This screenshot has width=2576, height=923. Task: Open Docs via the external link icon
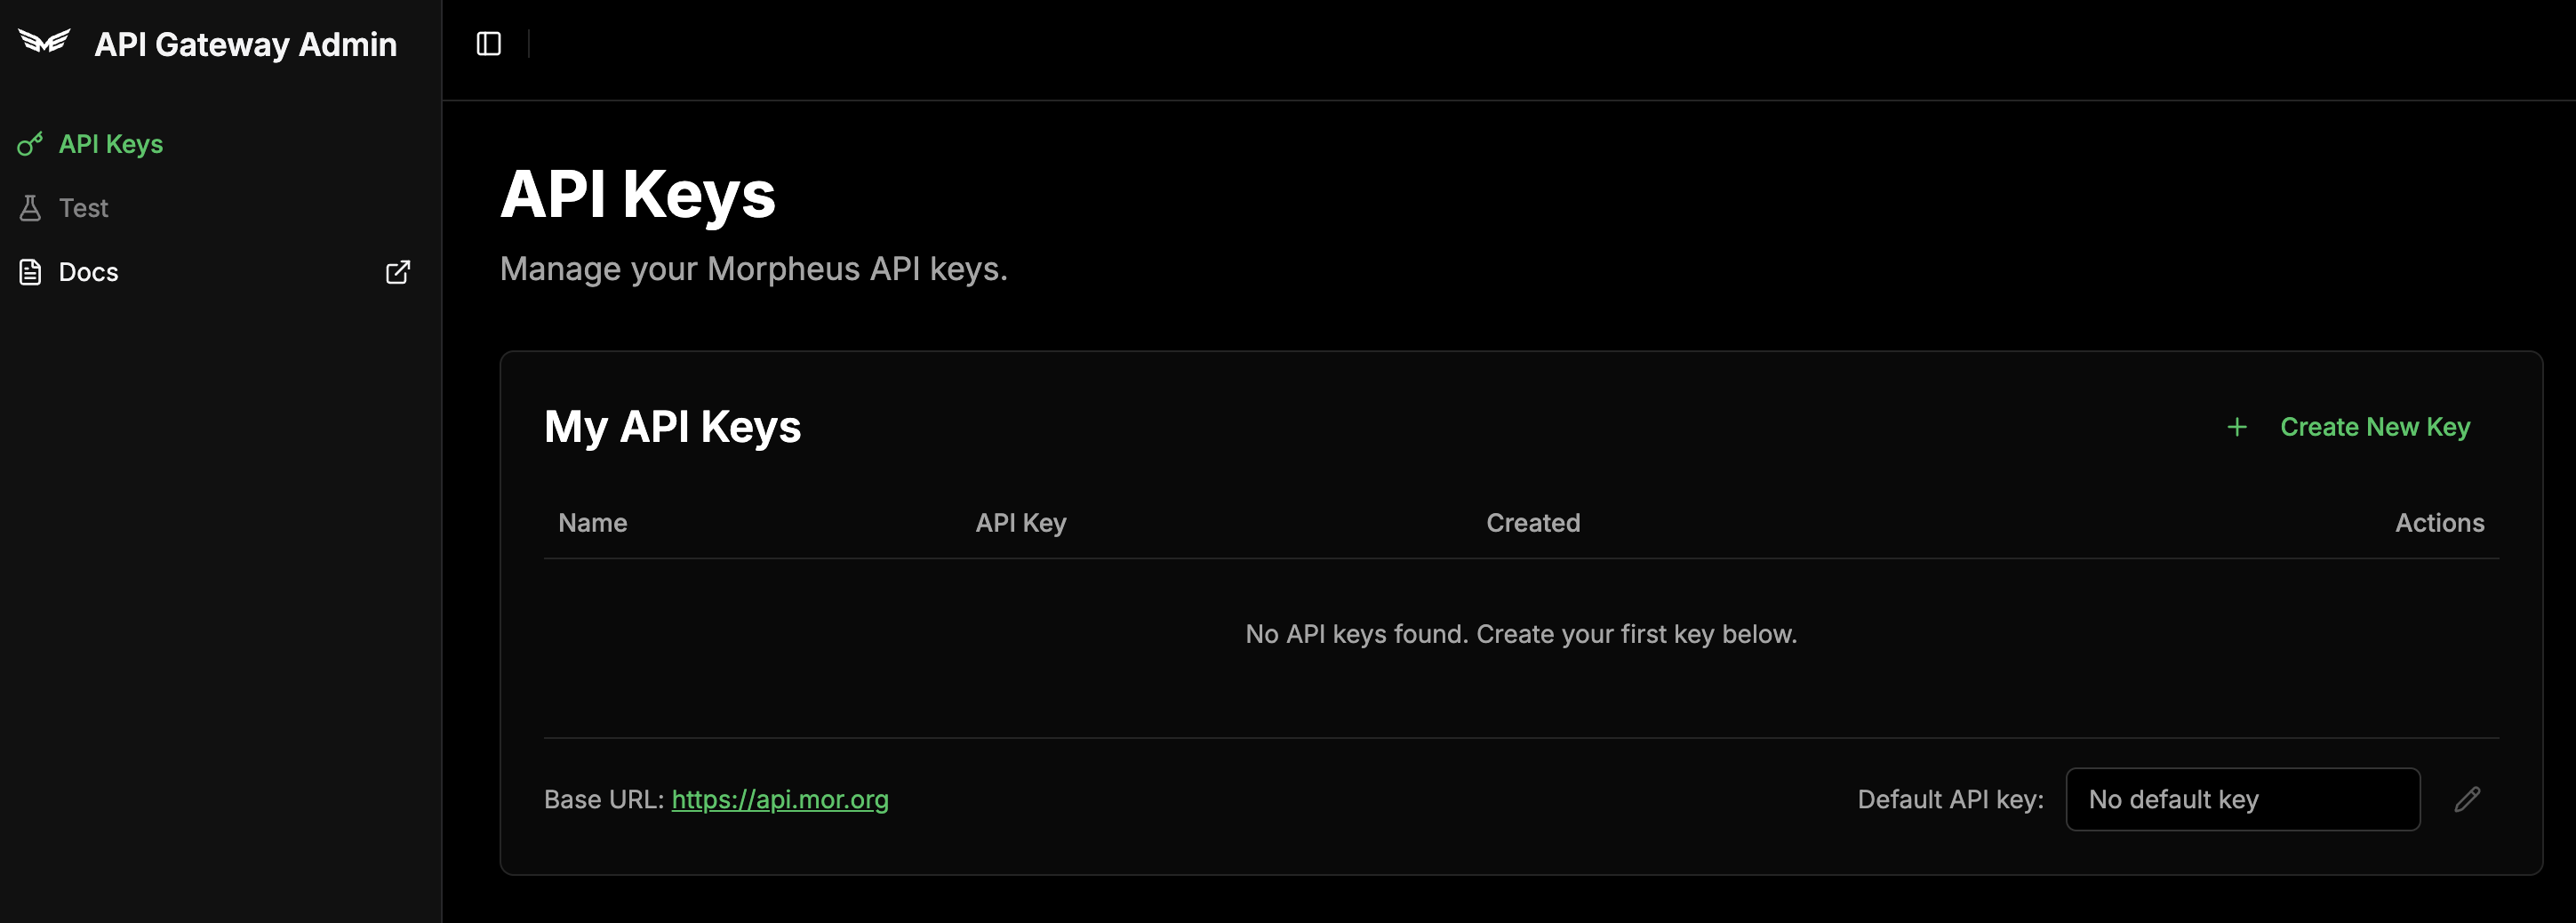tap(397, 271)
